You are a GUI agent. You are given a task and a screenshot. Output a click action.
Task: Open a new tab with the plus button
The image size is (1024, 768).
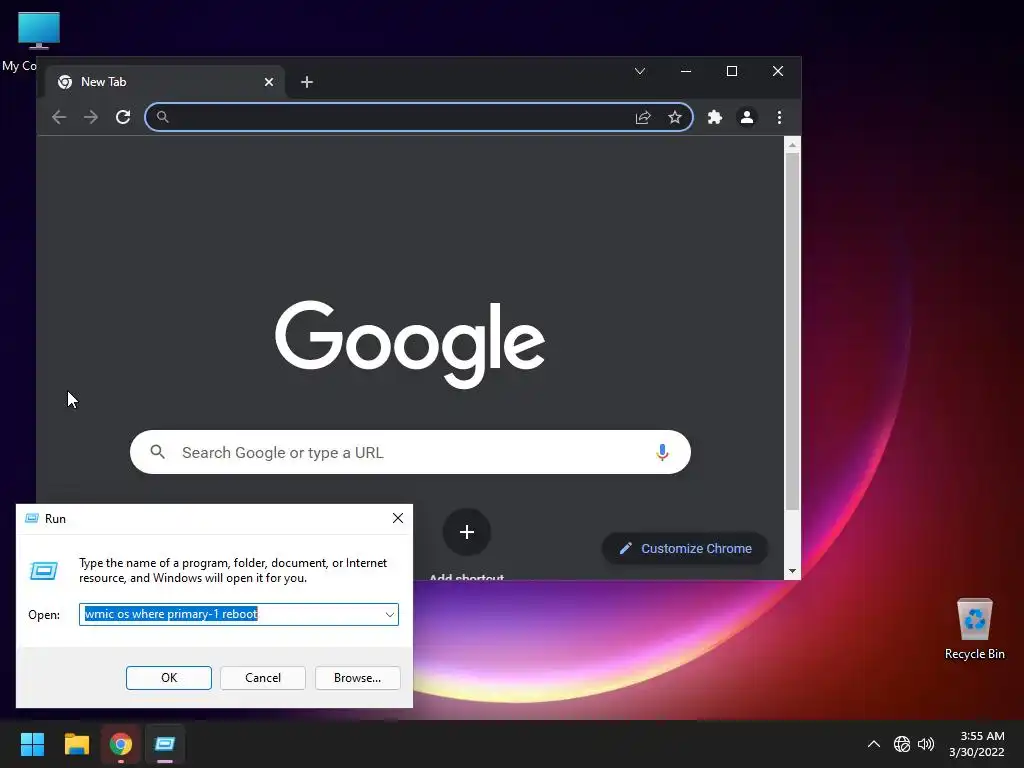(307, 82)
